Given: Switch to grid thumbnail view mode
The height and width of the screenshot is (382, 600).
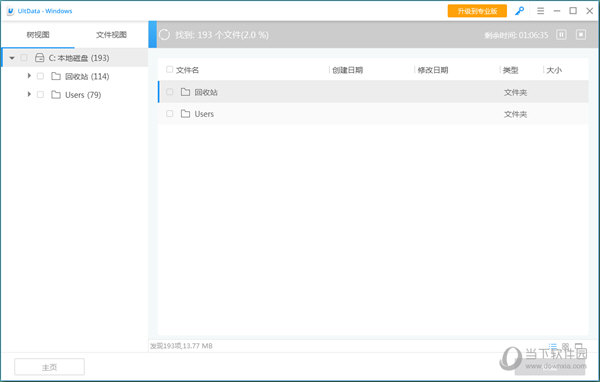Looking at the screenshot, I should [566, 346].
